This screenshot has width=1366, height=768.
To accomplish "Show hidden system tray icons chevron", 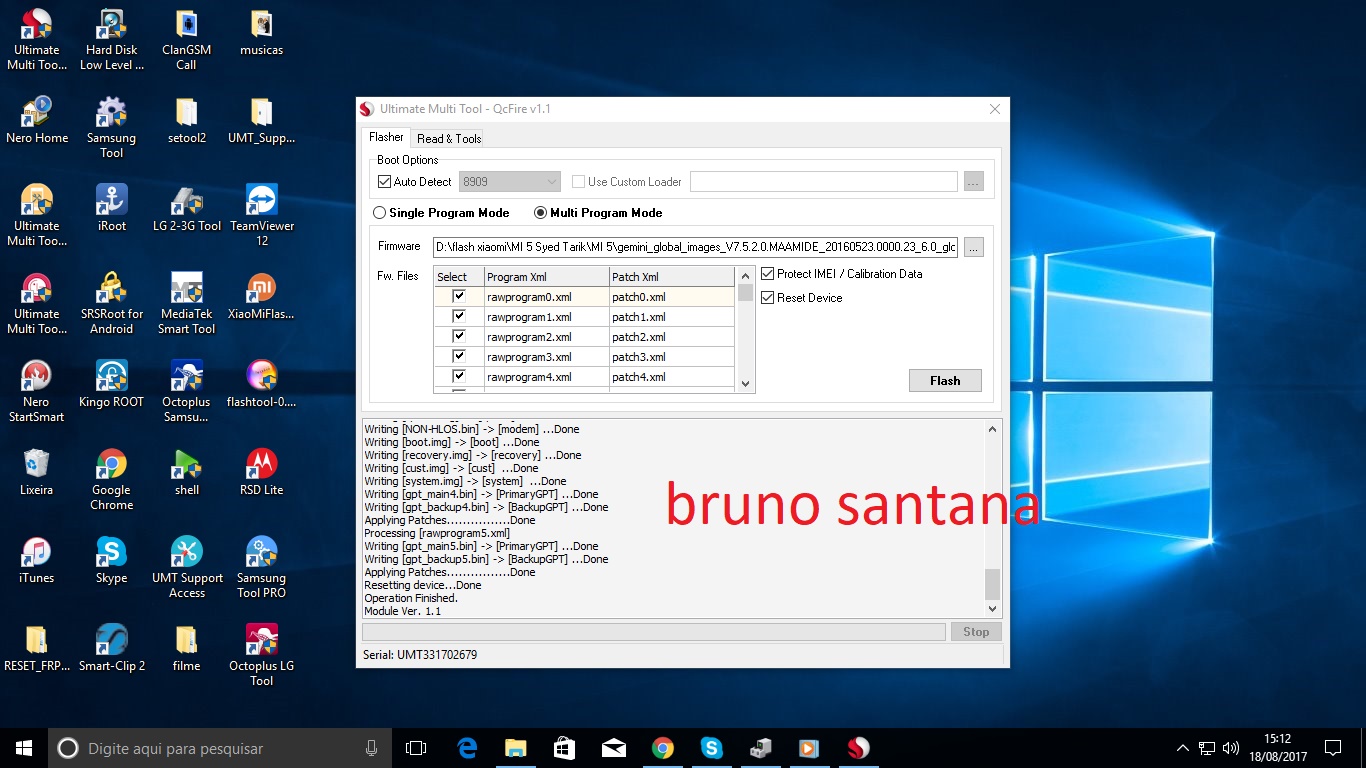I will click(1183, 748).
